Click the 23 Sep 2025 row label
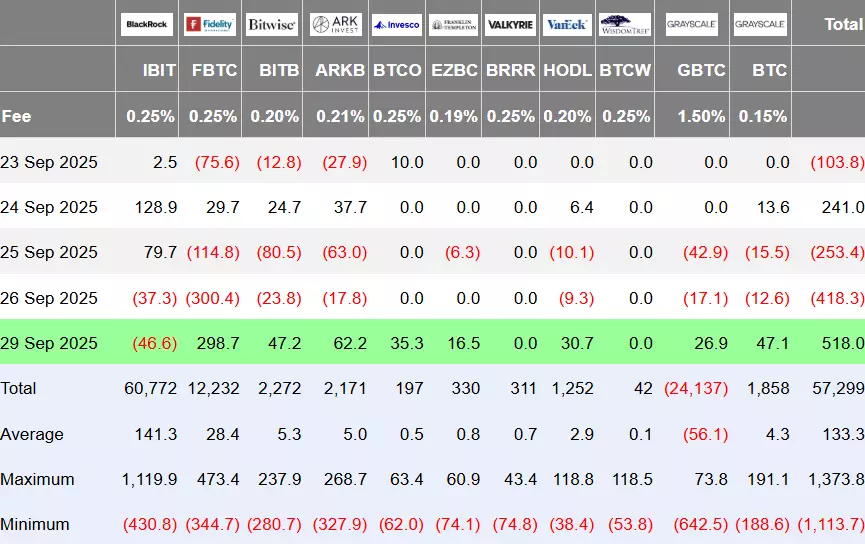 point(49,162)
